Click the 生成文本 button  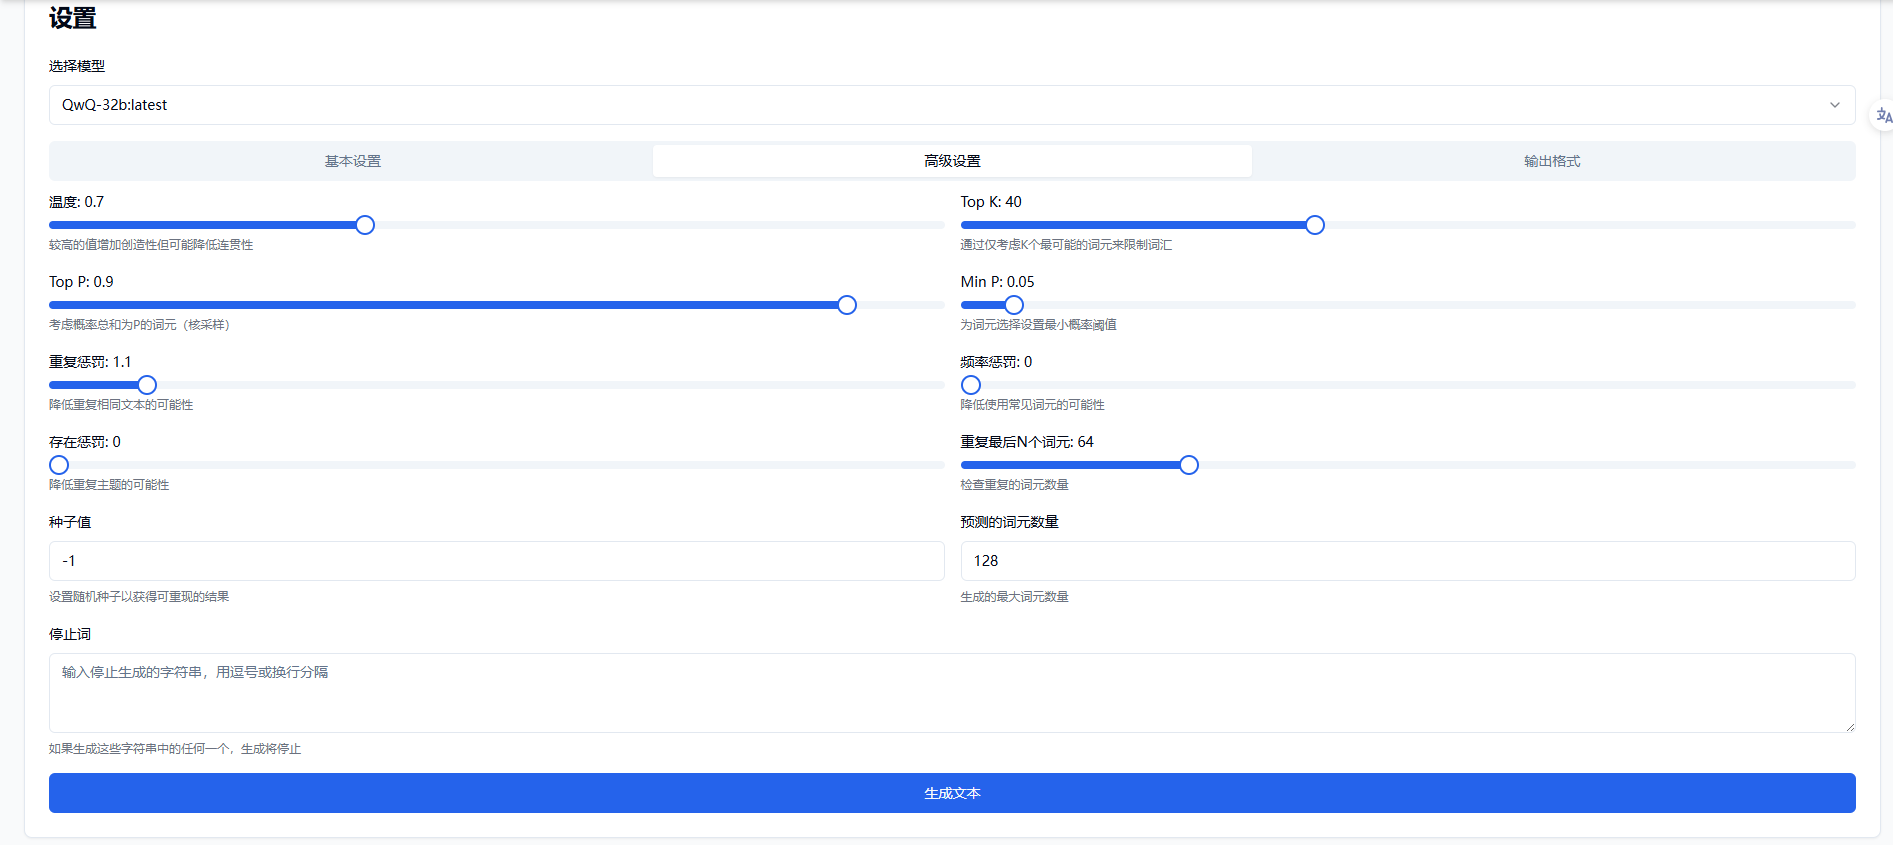click(952, 793)
